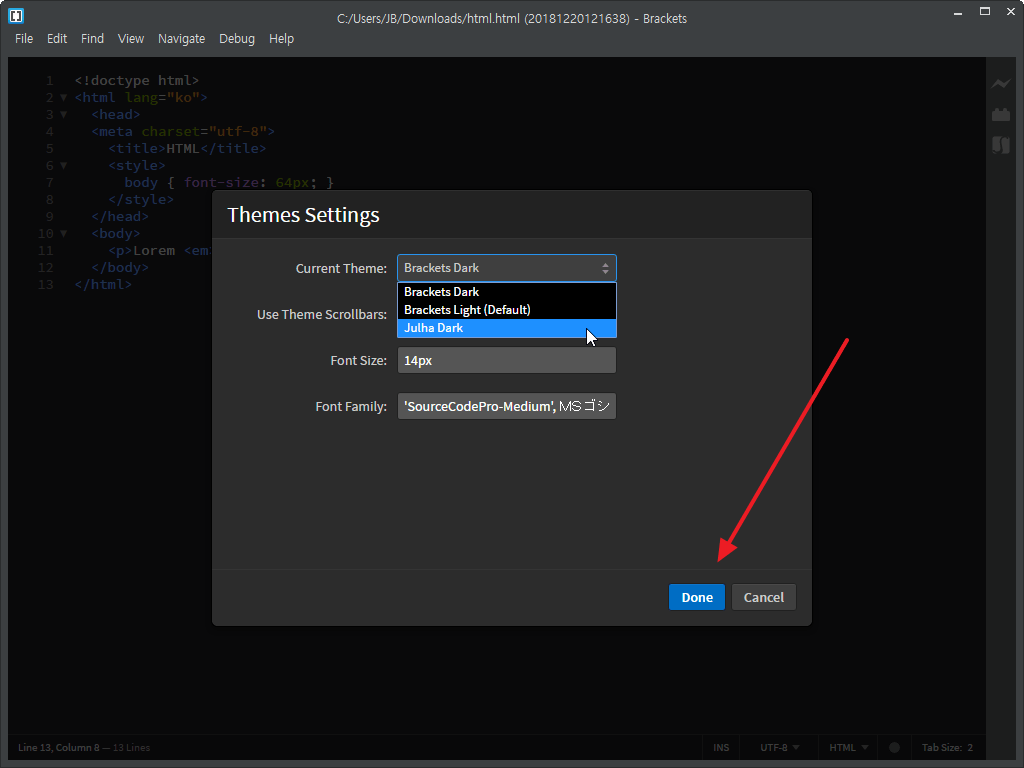Click the Use Theme Scrollbars label

point(322,314)
